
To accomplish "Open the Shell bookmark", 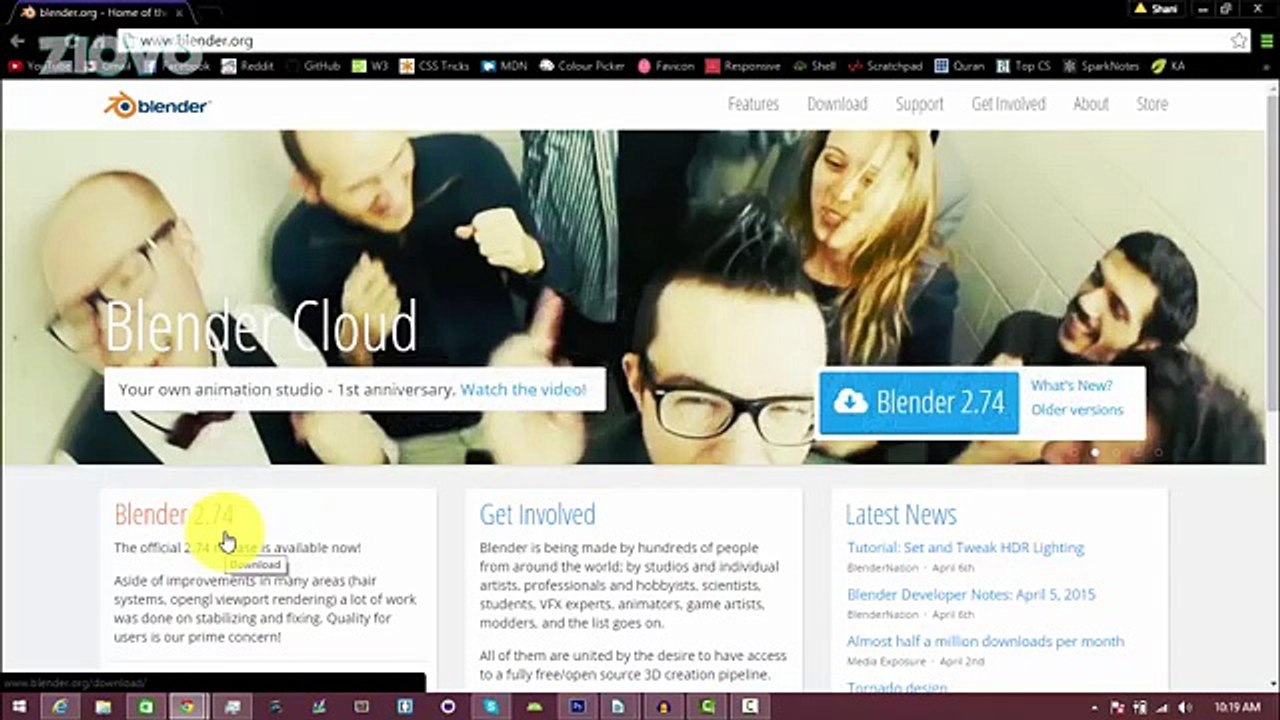I will tap(815, 66).
